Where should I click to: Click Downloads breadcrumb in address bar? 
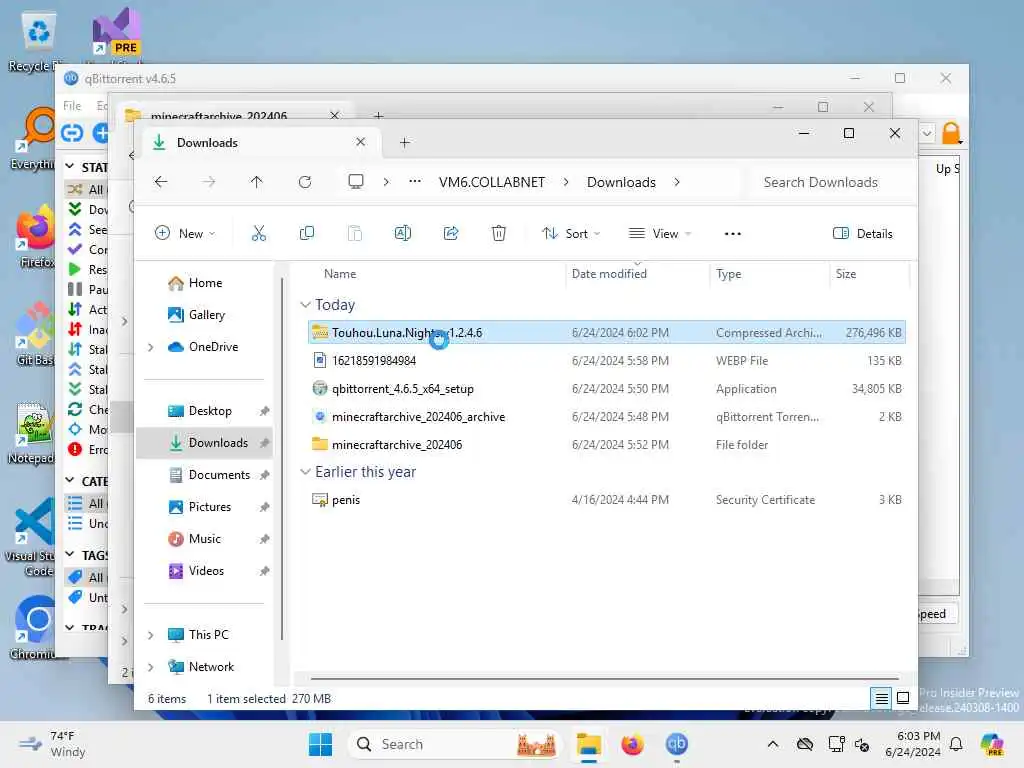point(621,182)
